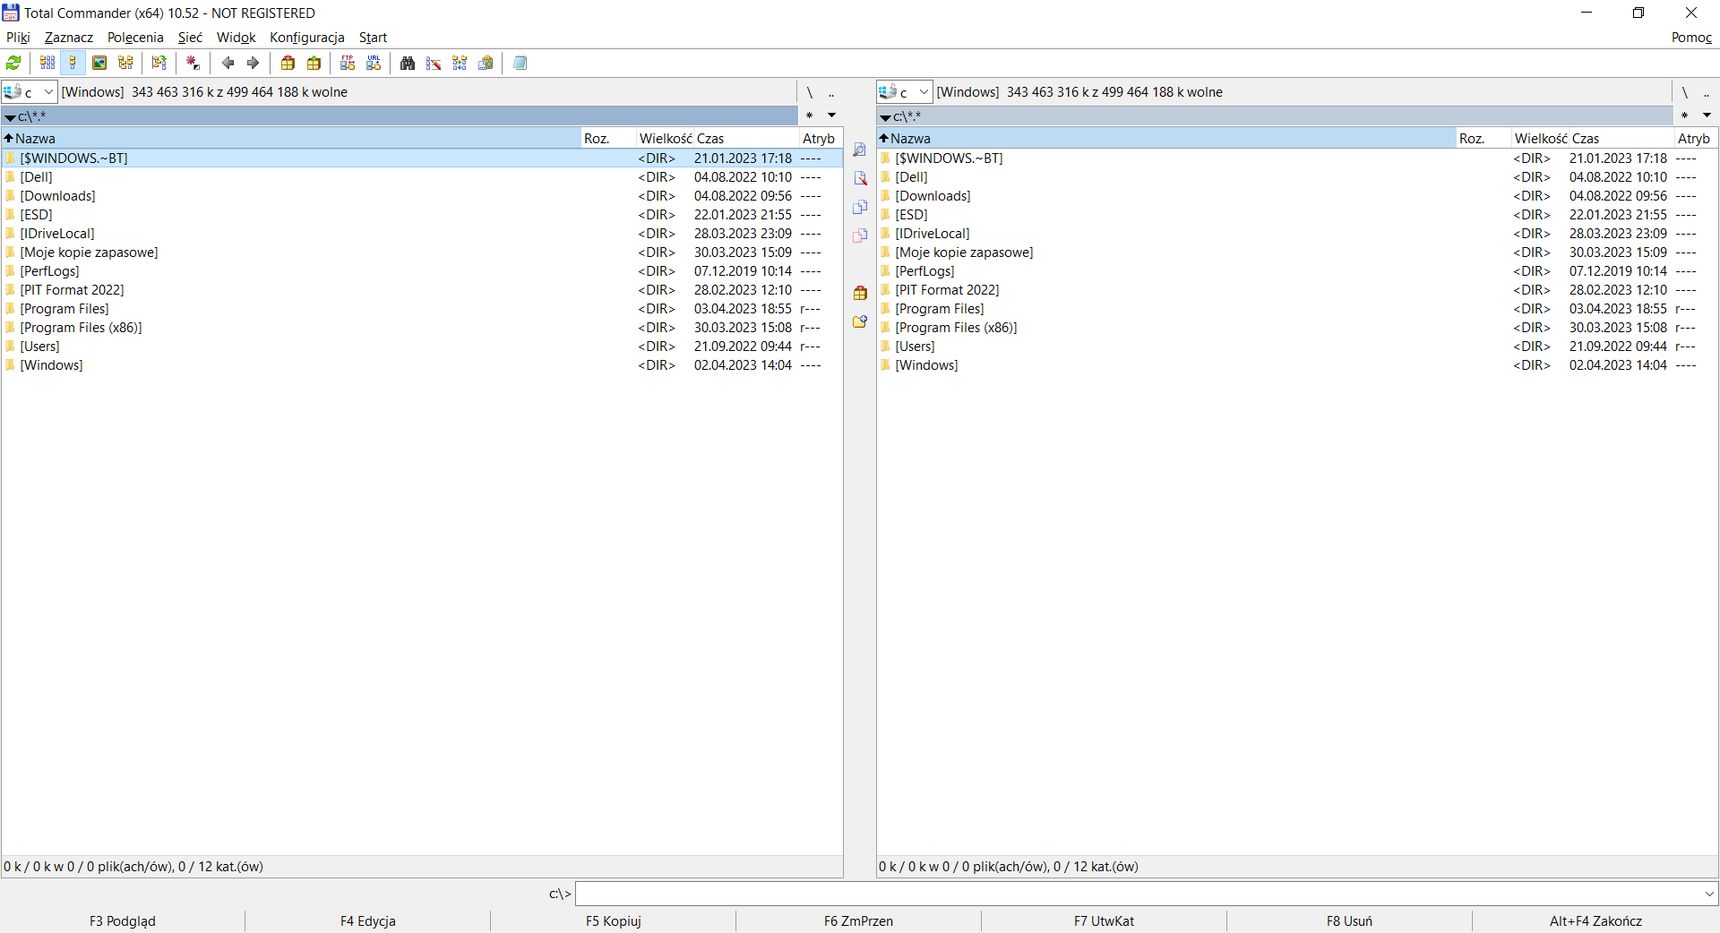Open multi-rename tool icon

(433, 63)
